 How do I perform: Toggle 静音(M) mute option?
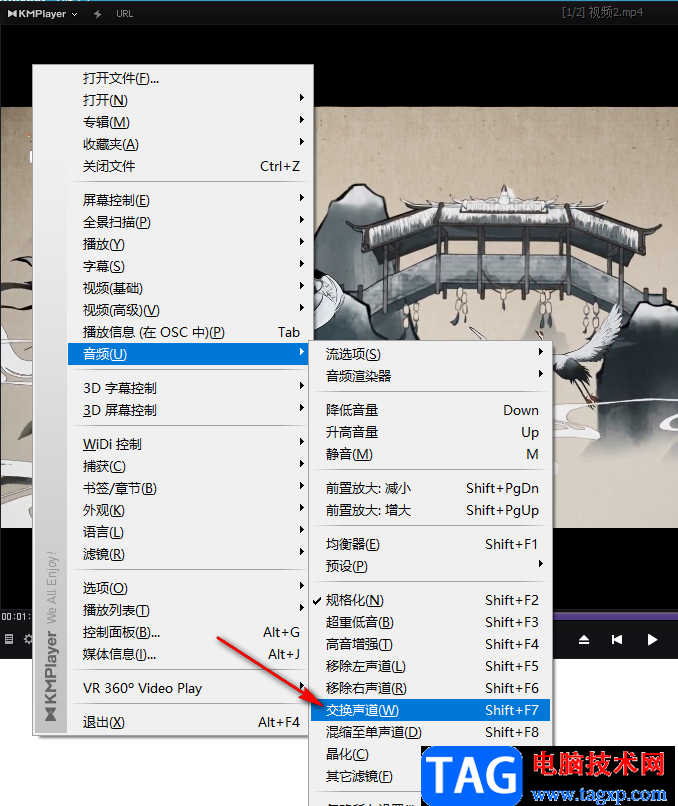tap(431, 454)
